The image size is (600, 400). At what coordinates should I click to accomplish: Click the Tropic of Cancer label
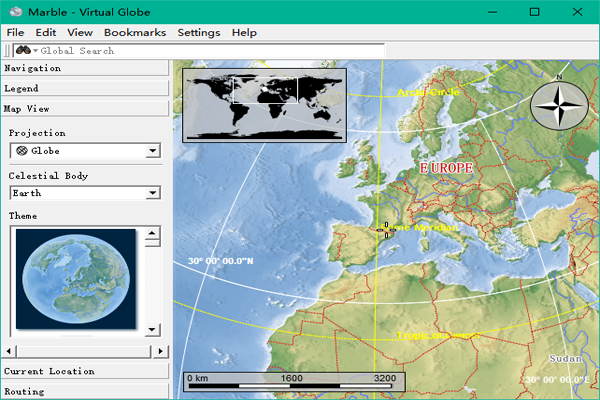pos(437,335)
